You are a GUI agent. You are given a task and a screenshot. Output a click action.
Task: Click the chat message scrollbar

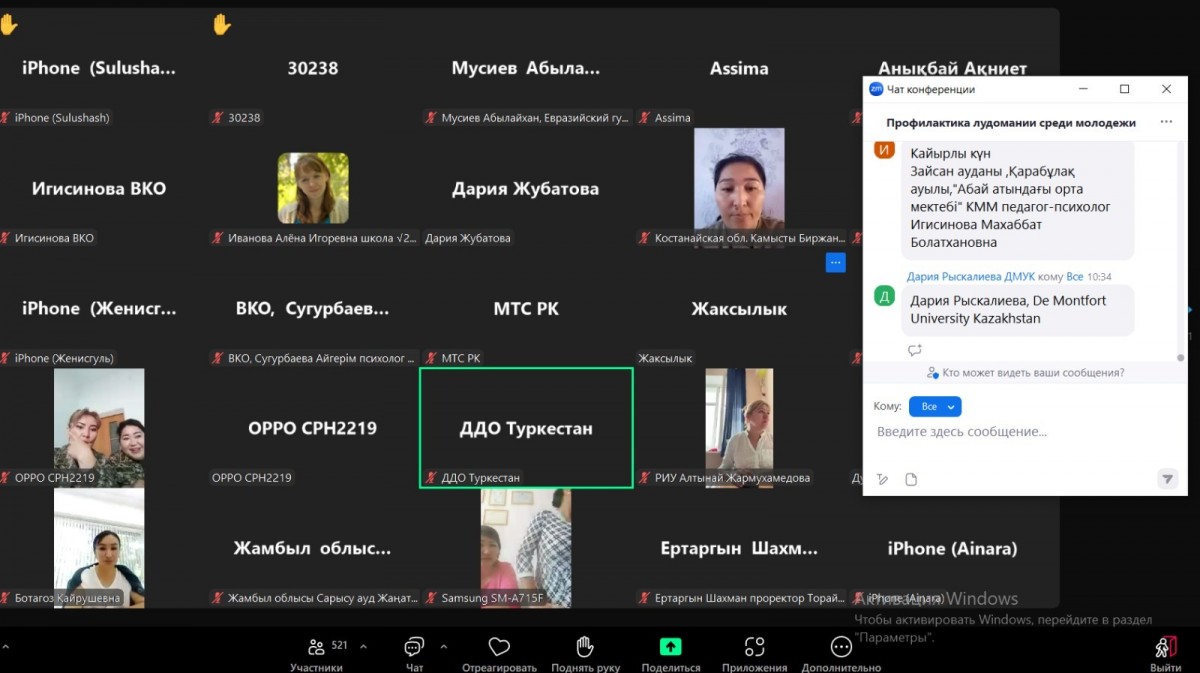click(1180, 250)
